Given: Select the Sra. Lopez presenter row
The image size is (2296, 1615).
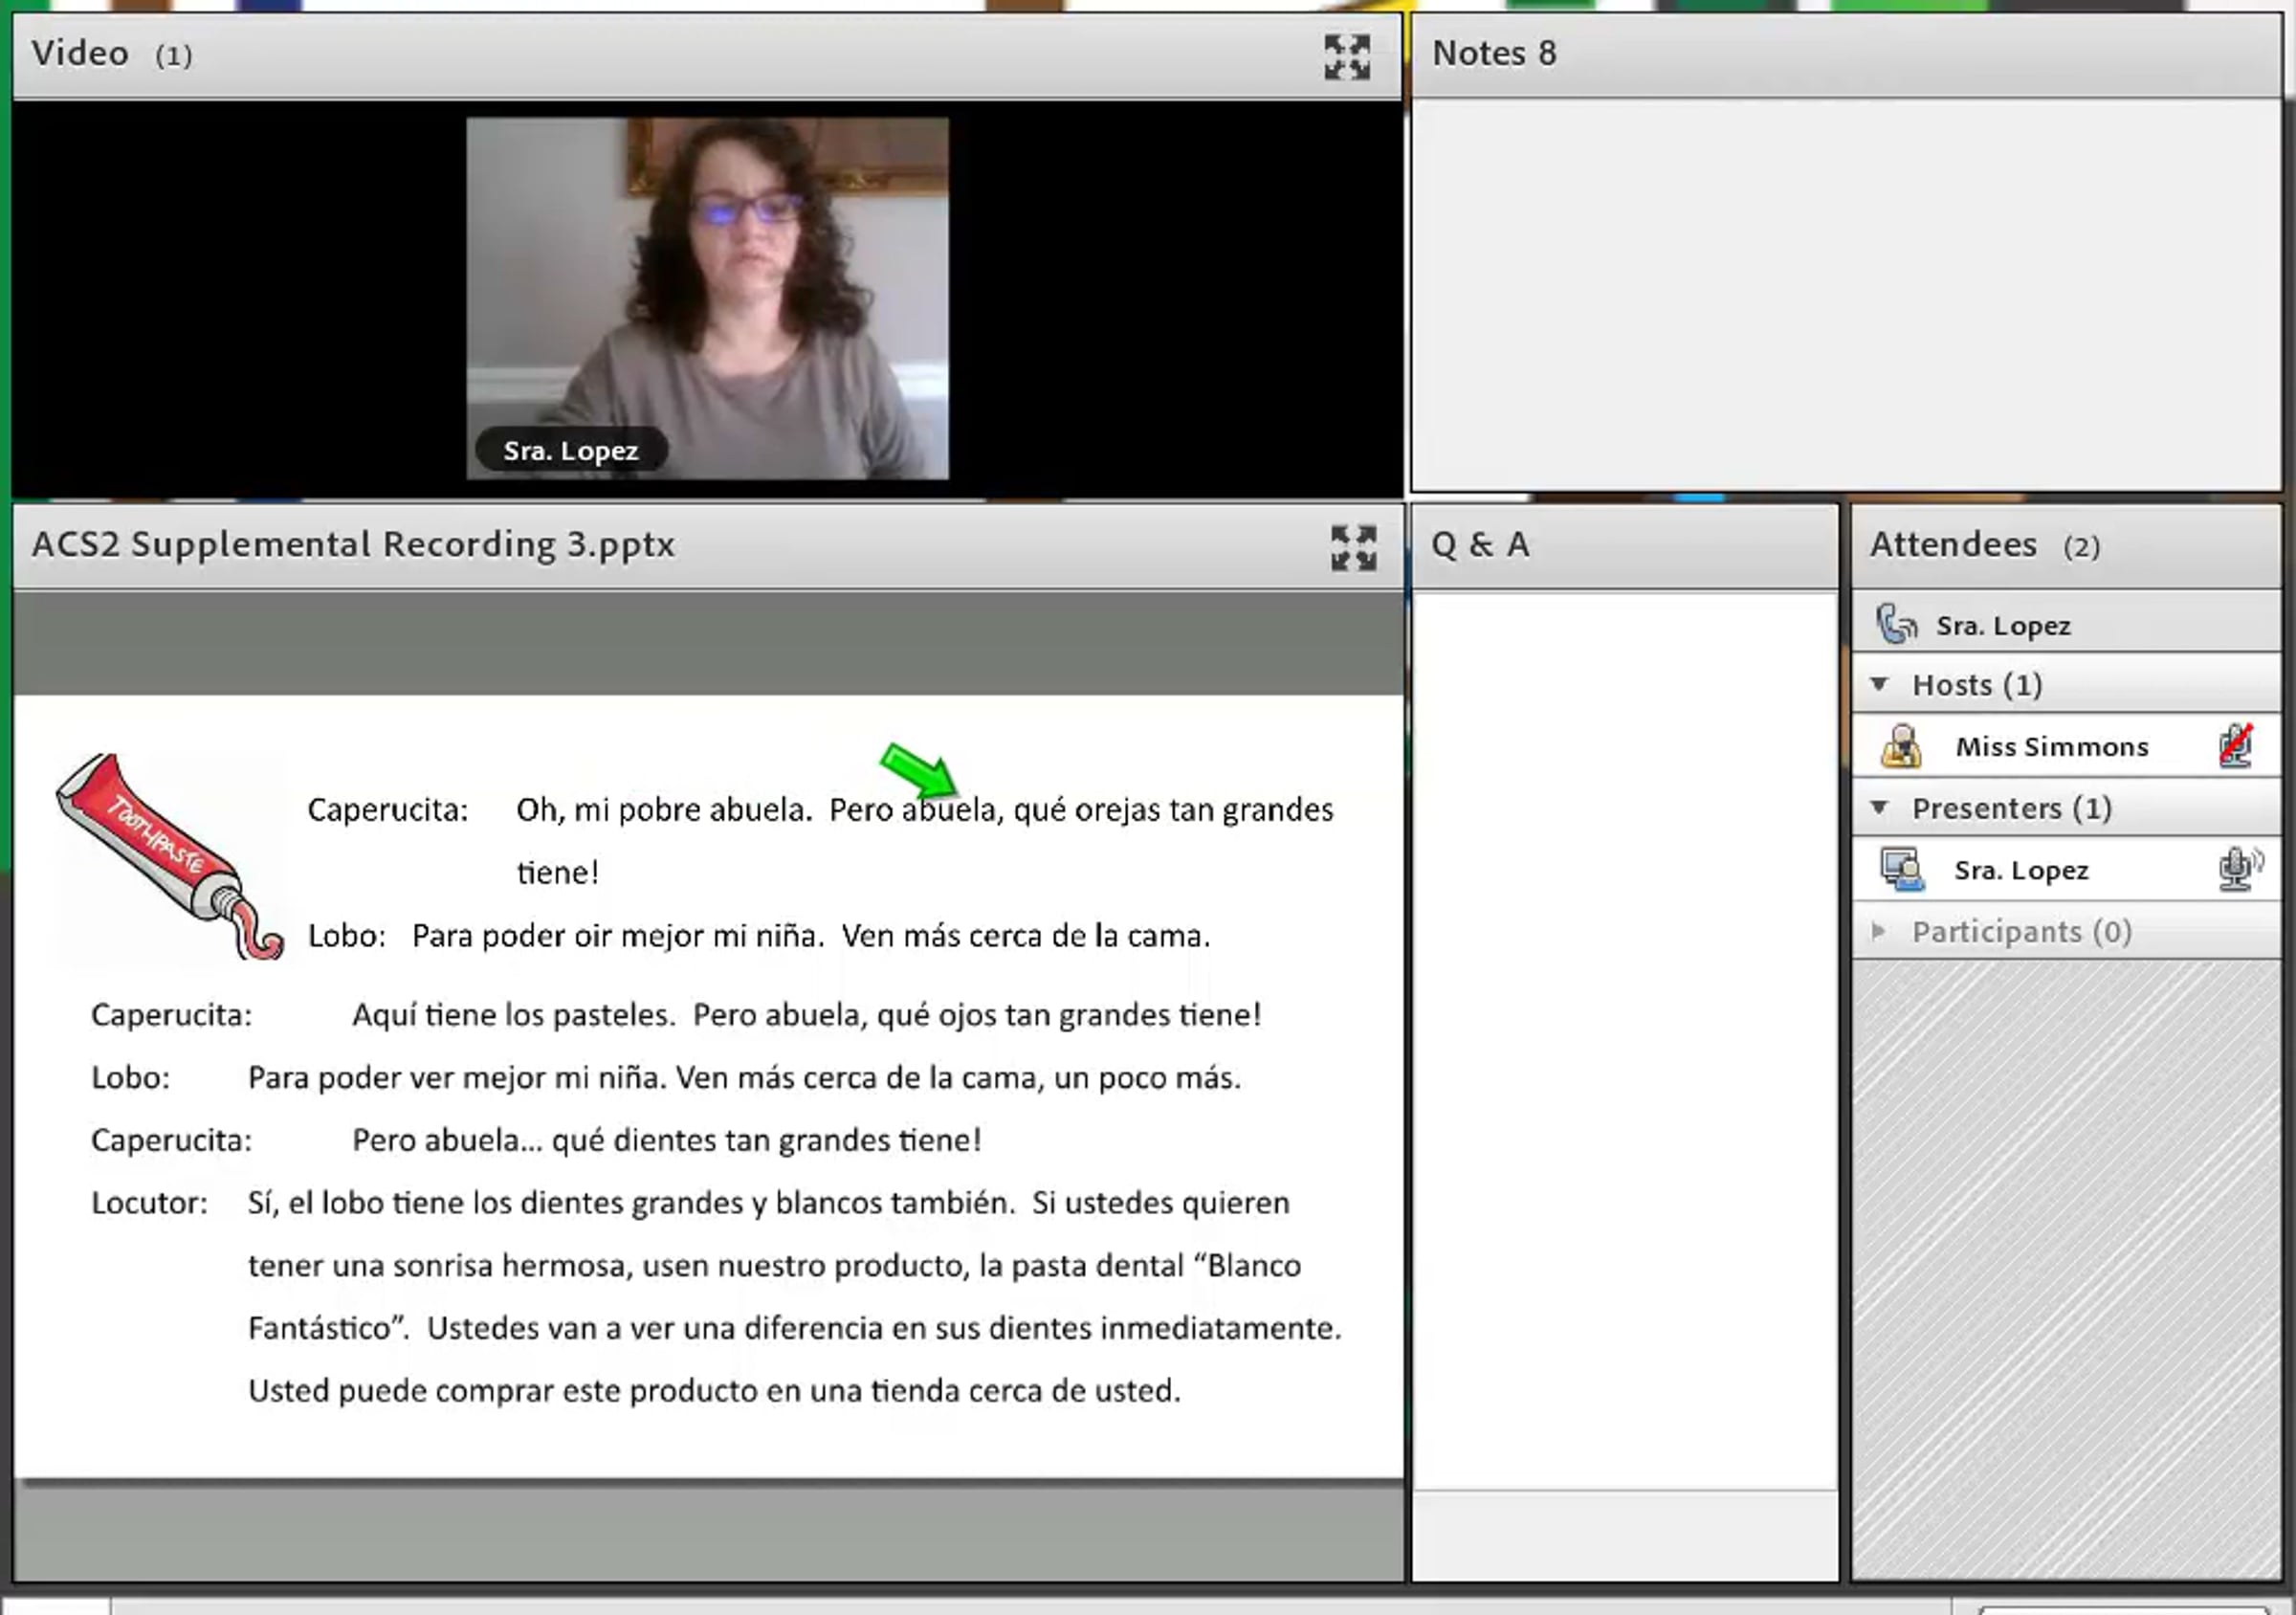Looking at the screenshot, I should click(2021, 870).
